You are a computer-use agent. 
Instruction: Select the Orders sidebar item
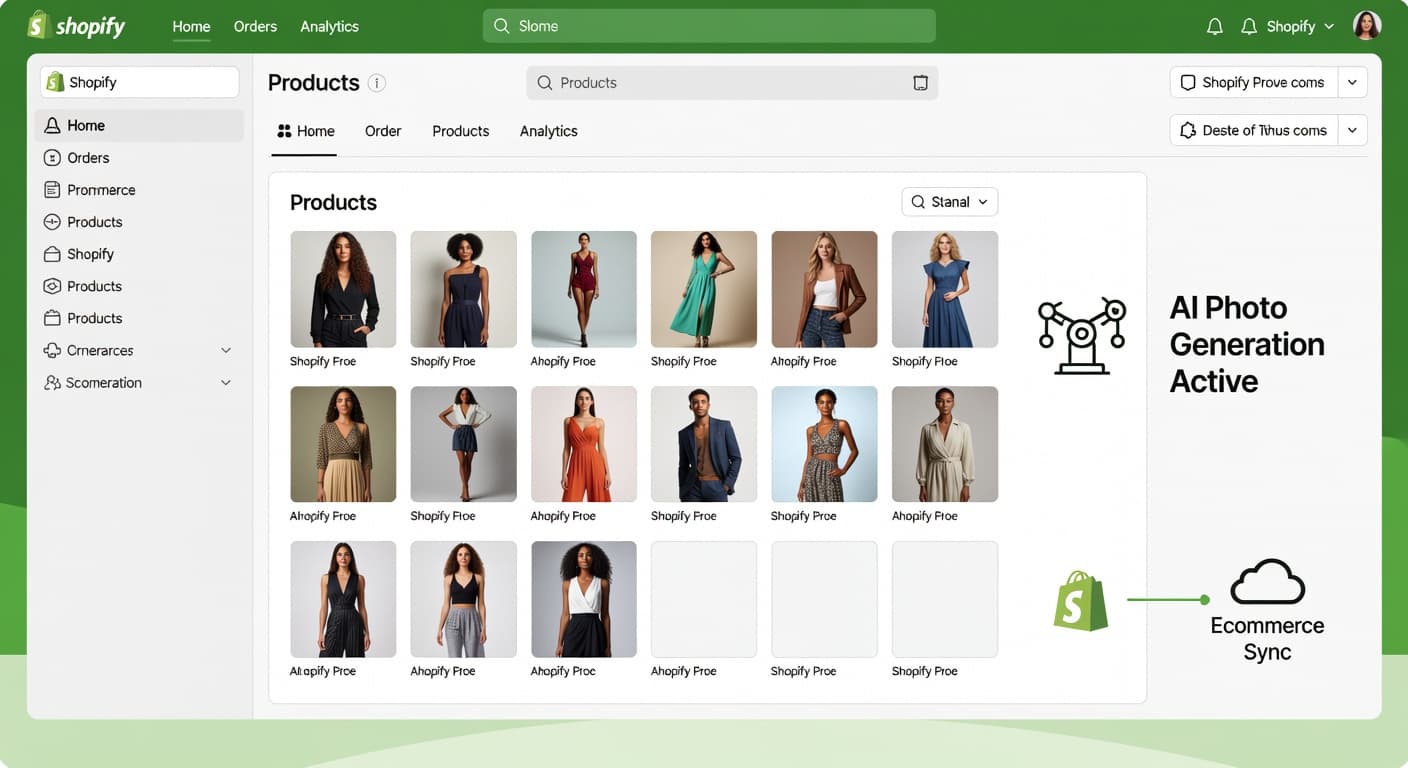point(139,158)
